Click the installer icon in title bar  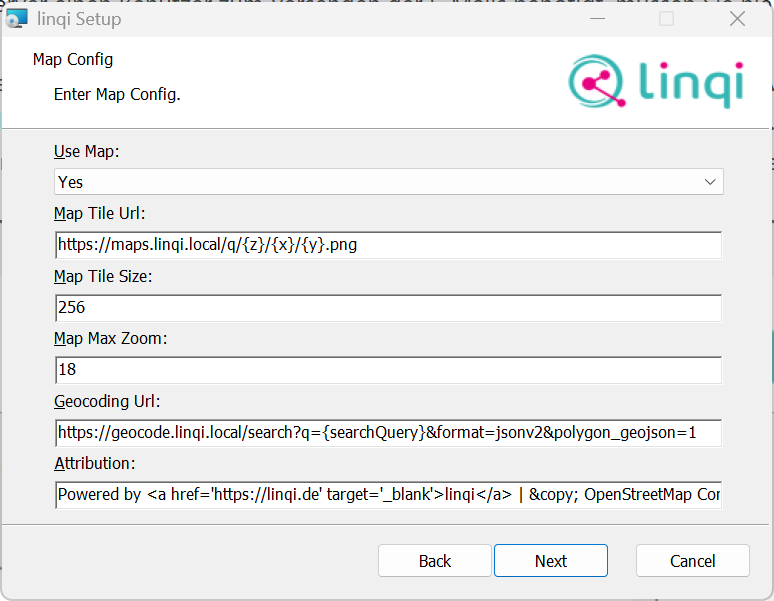click(x=17, y=18)
